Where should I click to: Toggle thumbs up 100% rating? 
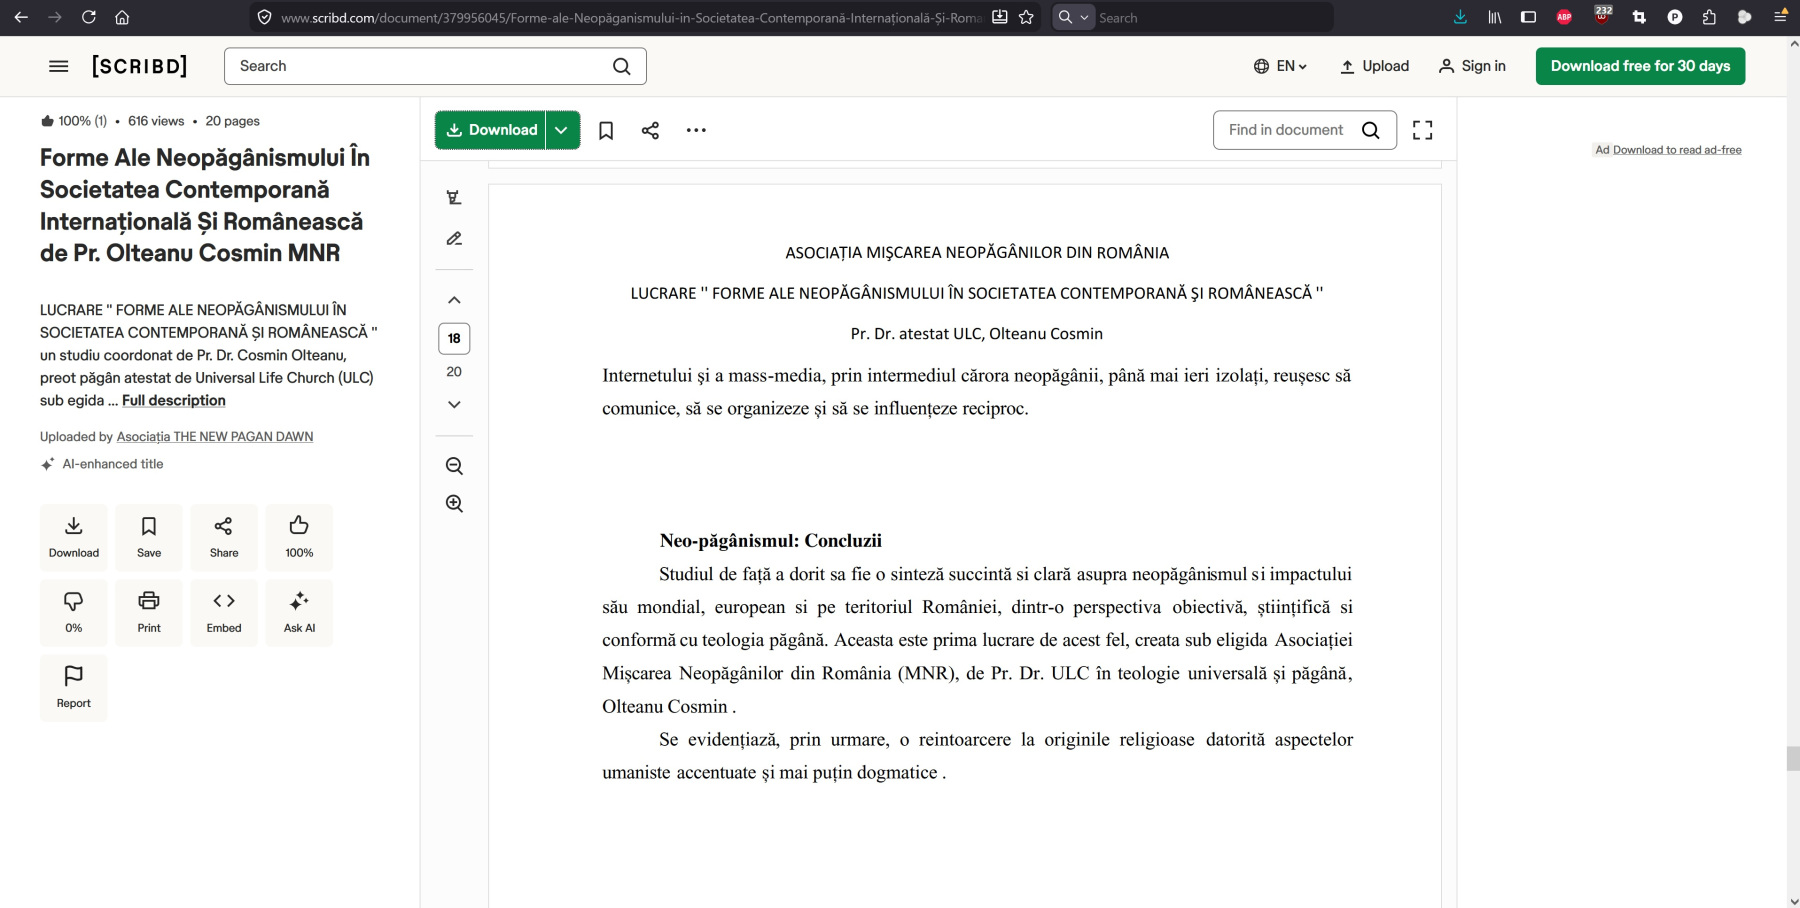299,537
